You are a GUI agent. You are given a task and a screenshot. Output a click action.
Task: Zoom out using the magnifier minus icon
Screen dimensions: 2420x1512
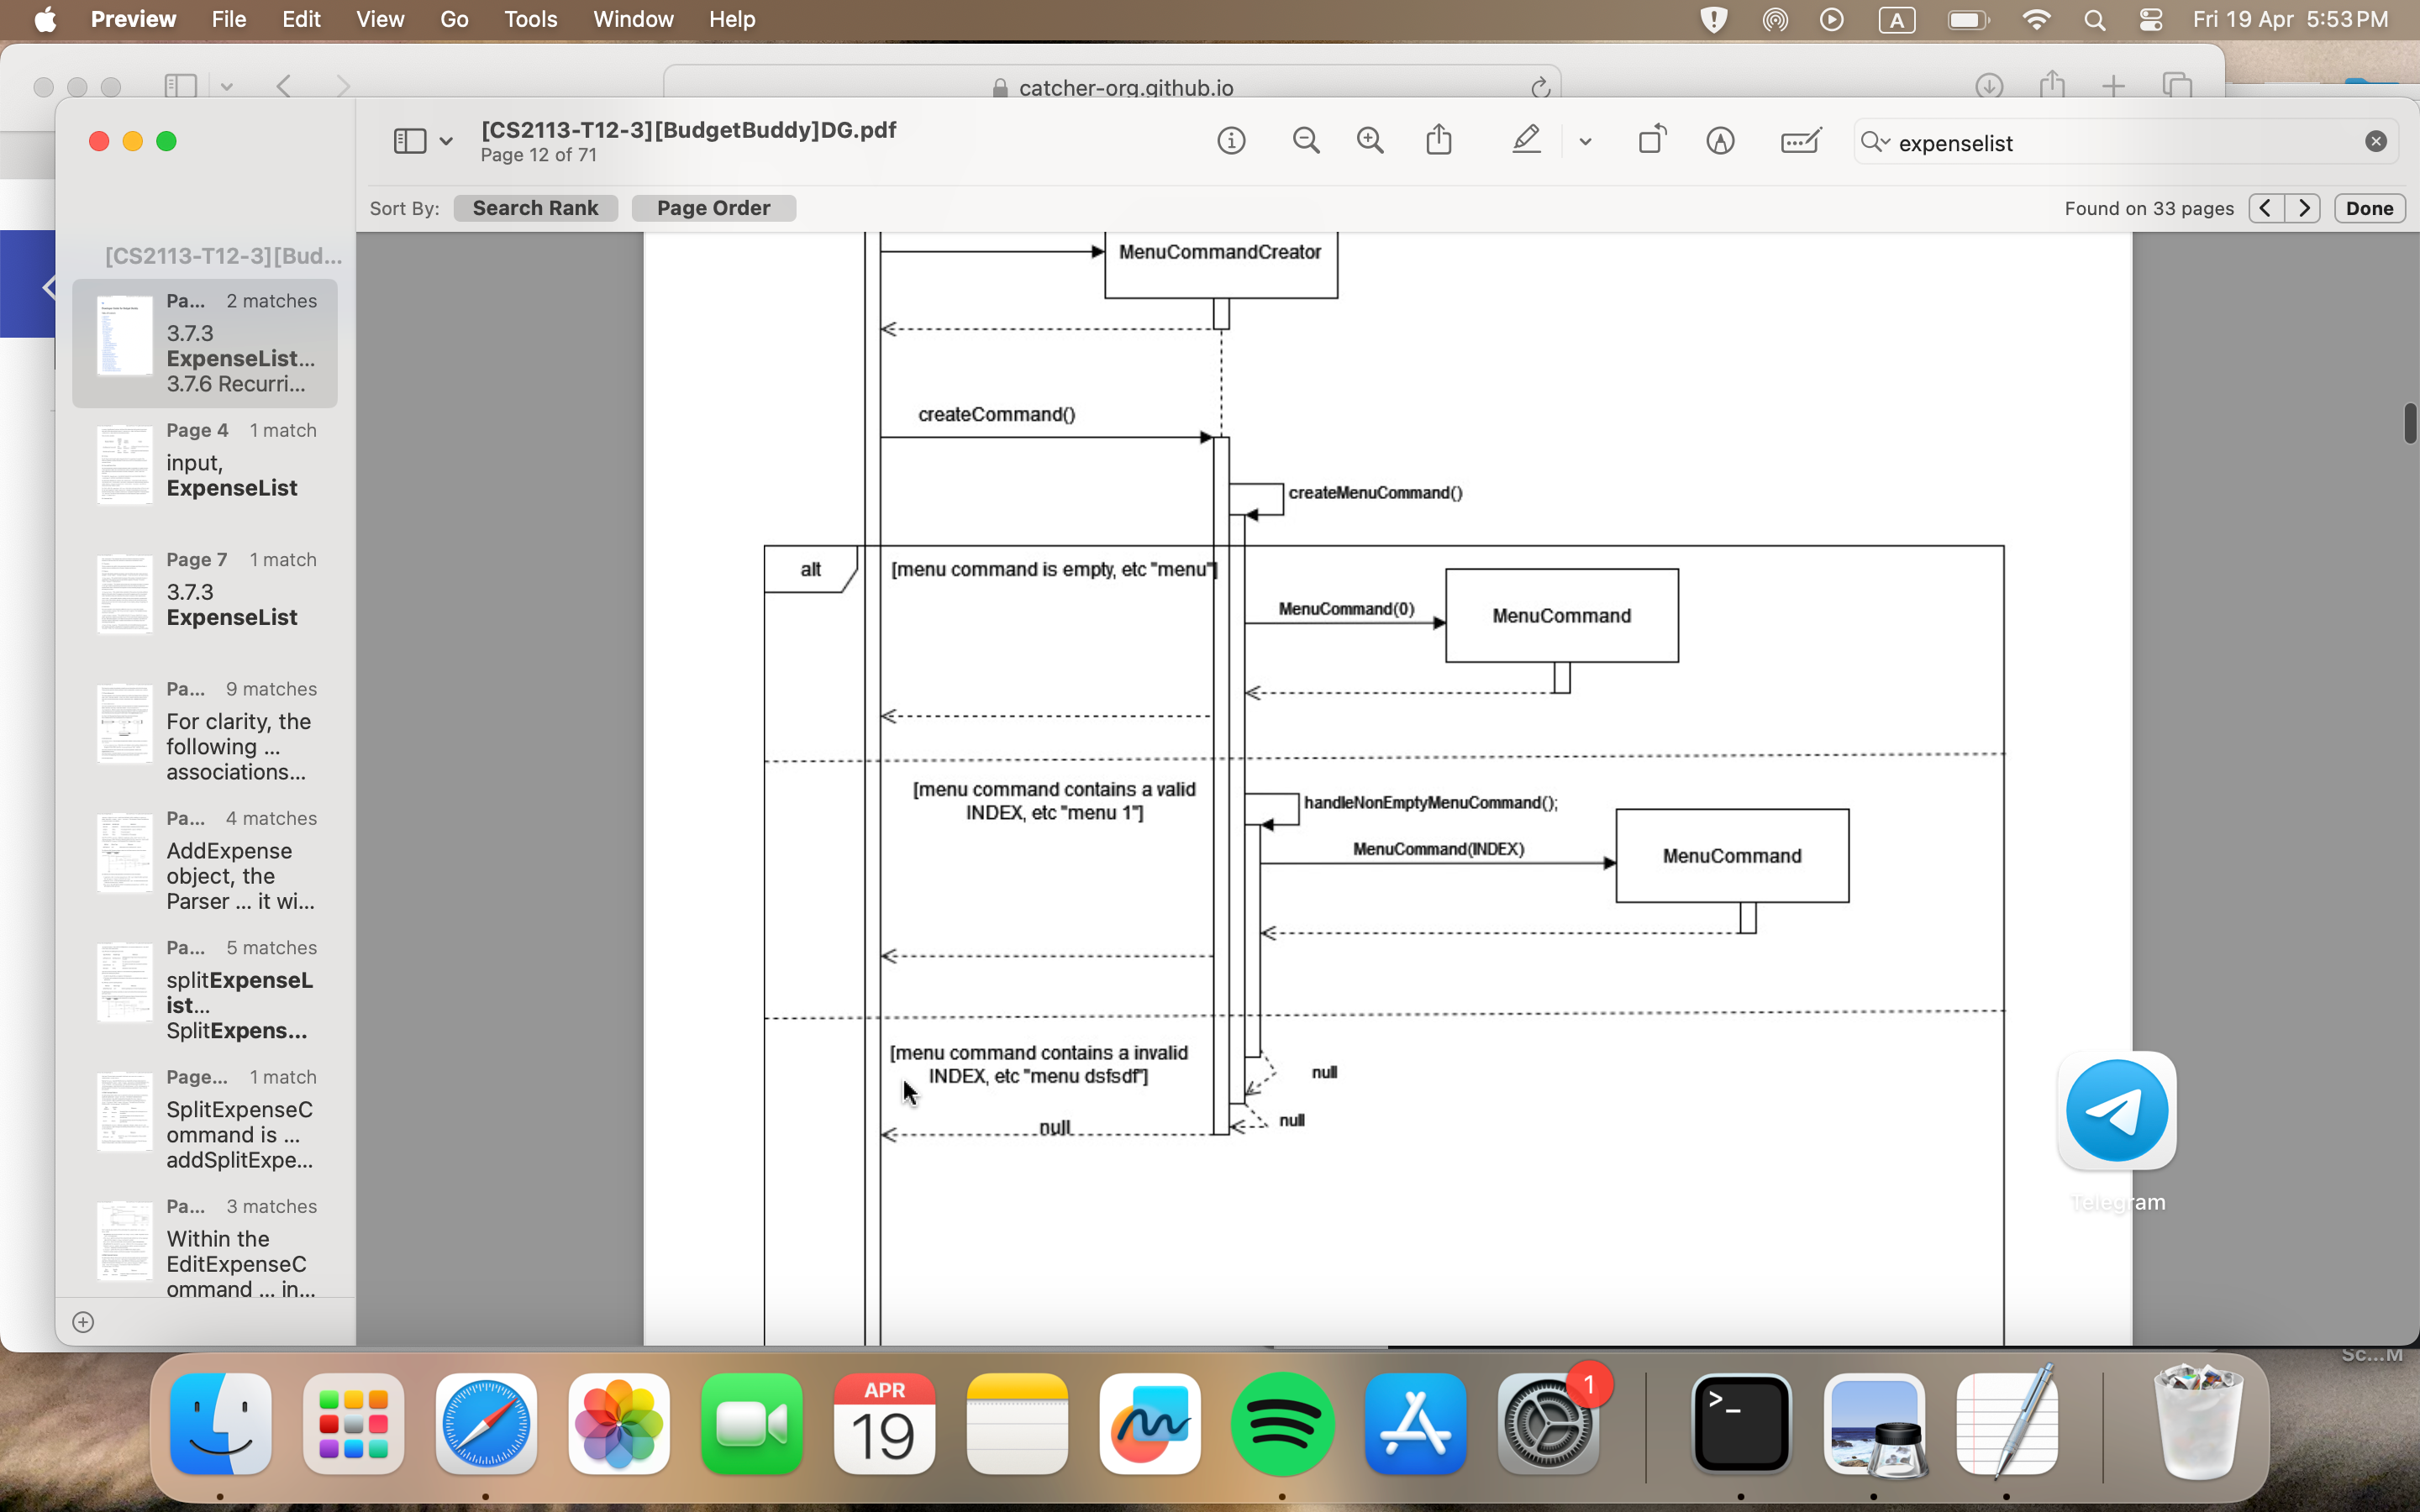(x=1306, y=141)
